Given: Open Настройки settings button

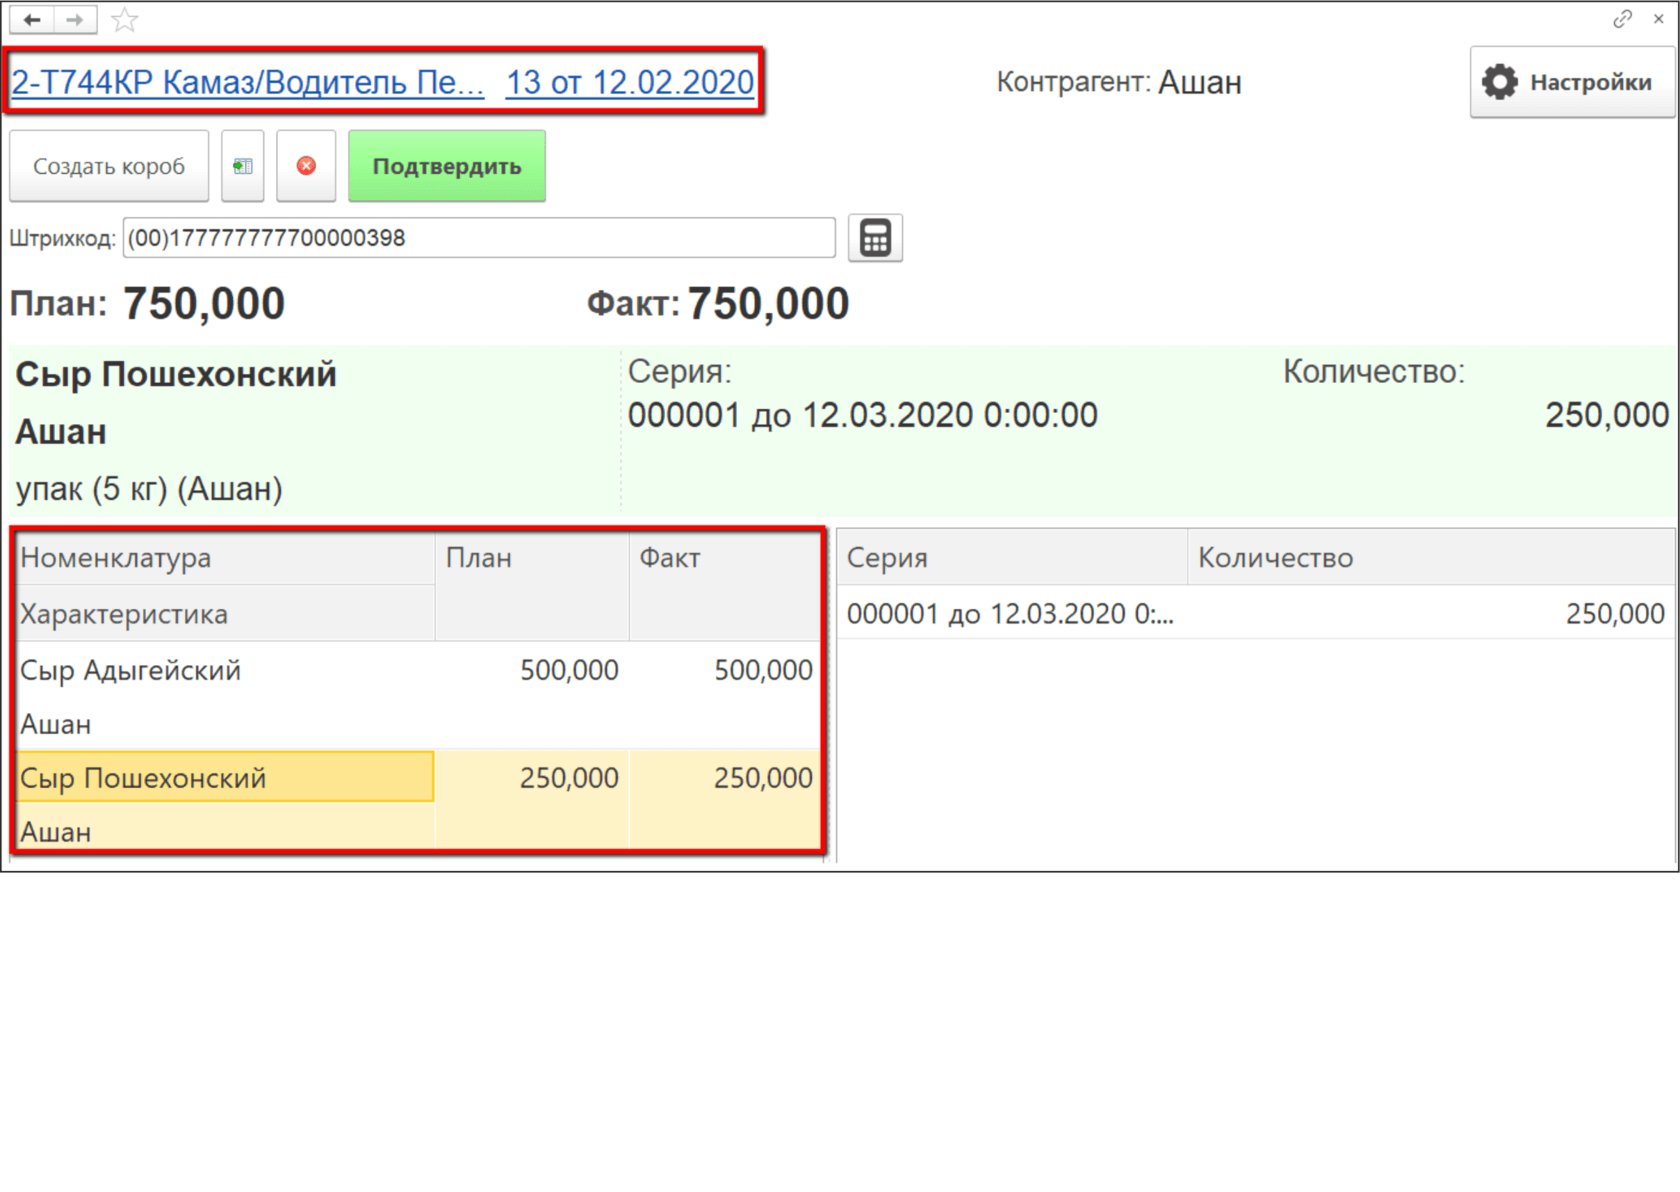Looking at the screenshot, I should [x=1572, y=82].
